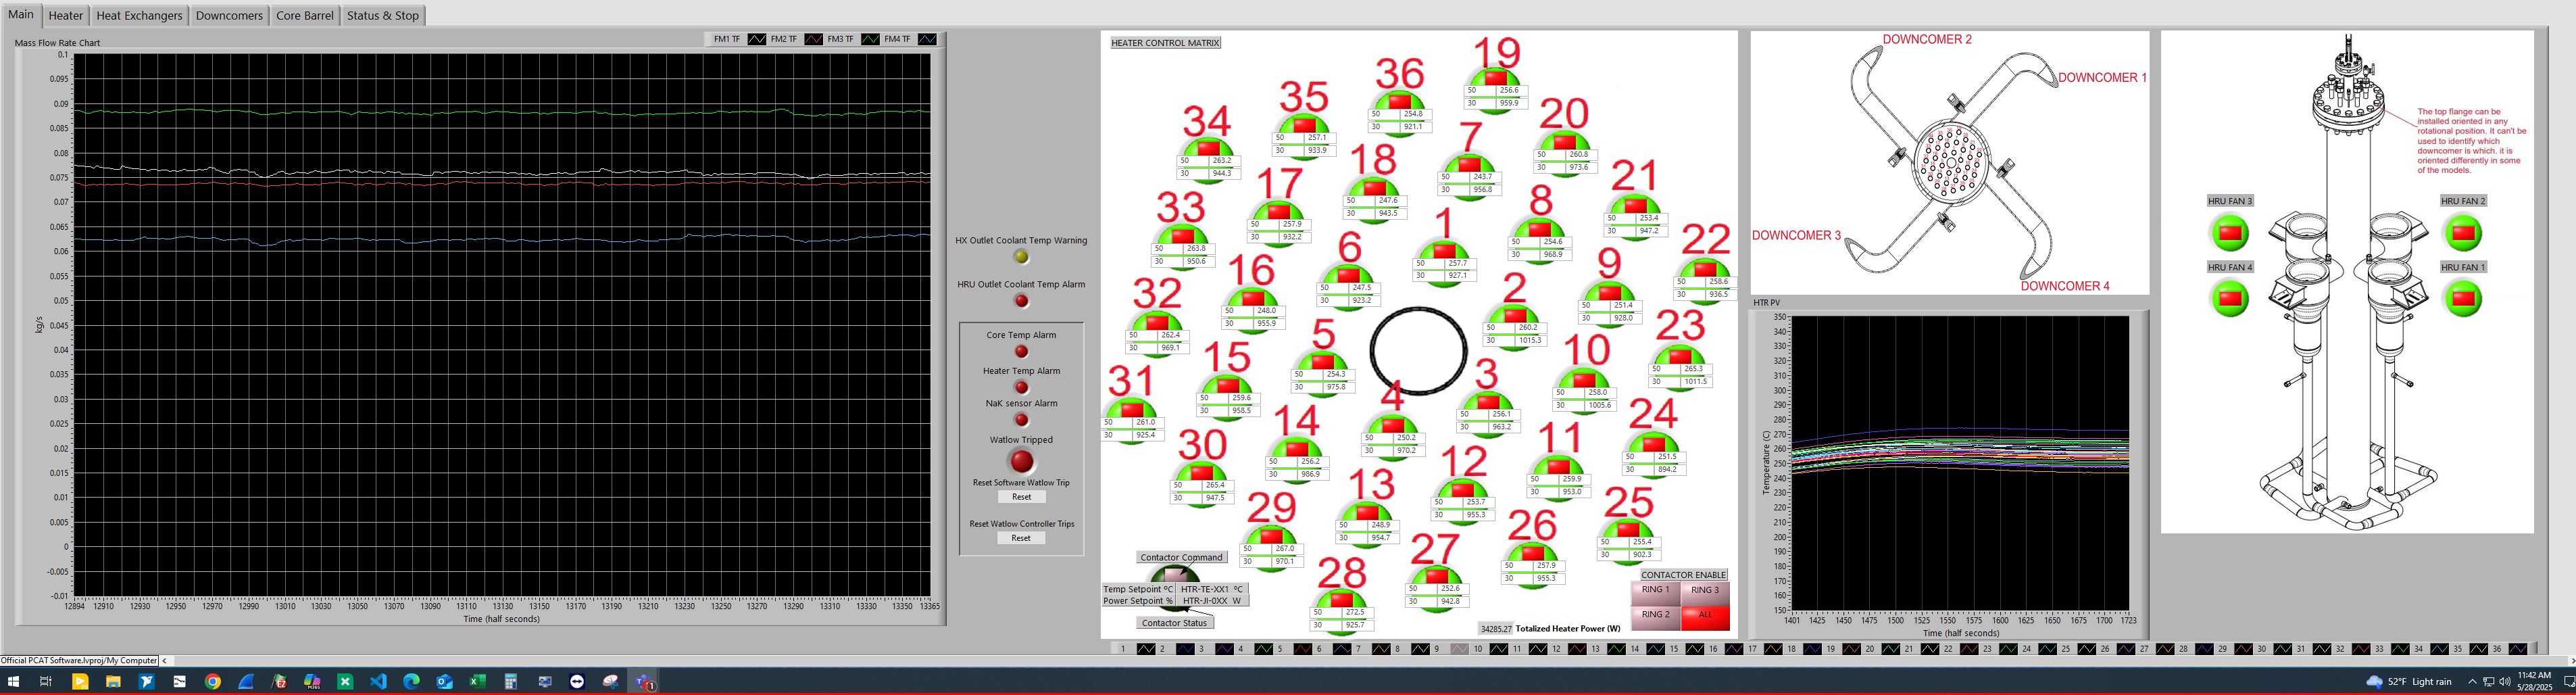2576x695 pixels.
Task: Click the HRU FAN 3 indicator
Action: coord(2230,233)
